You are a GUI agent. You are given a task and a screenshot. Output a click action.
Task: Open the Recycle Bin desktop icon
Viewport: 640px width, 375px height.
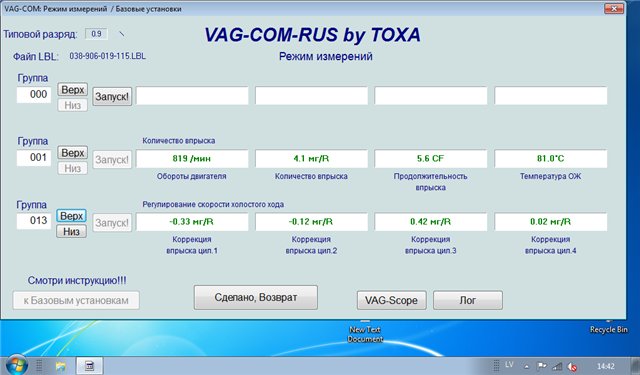point(609,329)
